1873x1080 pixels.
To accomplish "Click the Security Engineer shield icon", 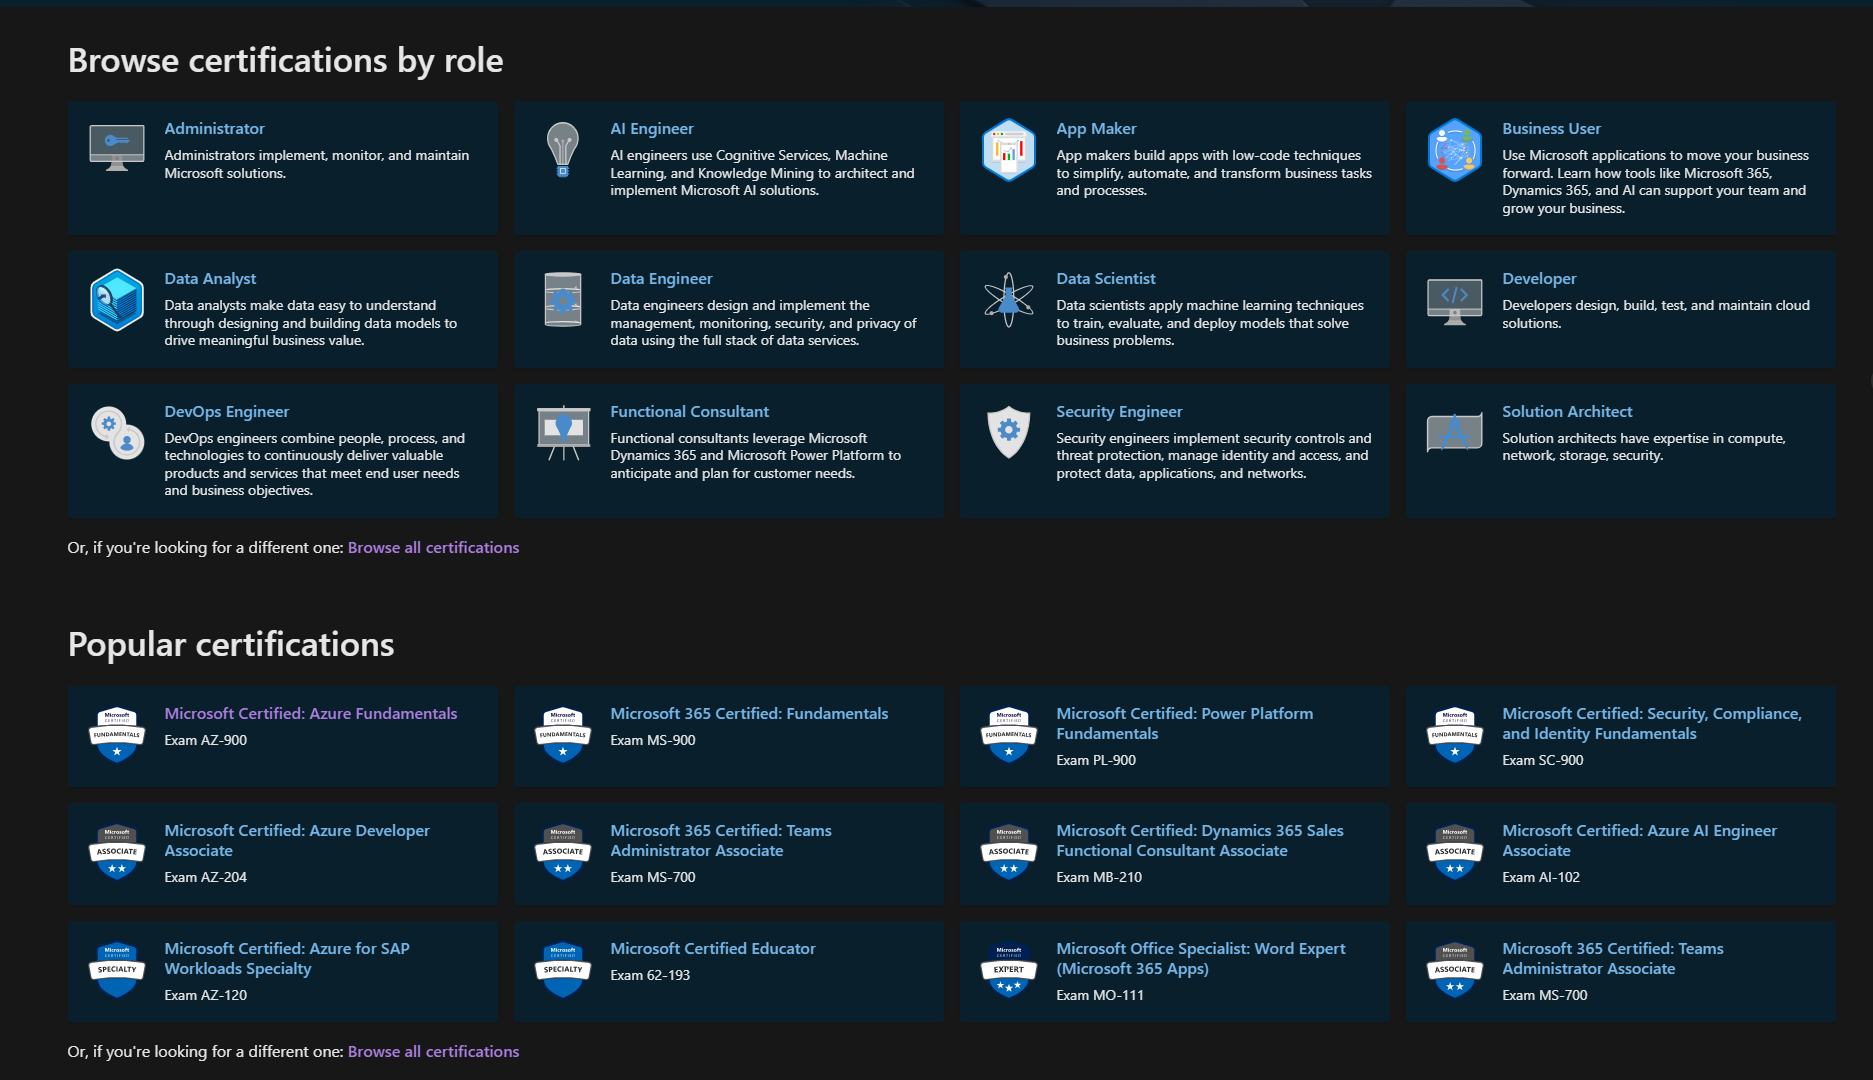I will (x=1008, y=432).
